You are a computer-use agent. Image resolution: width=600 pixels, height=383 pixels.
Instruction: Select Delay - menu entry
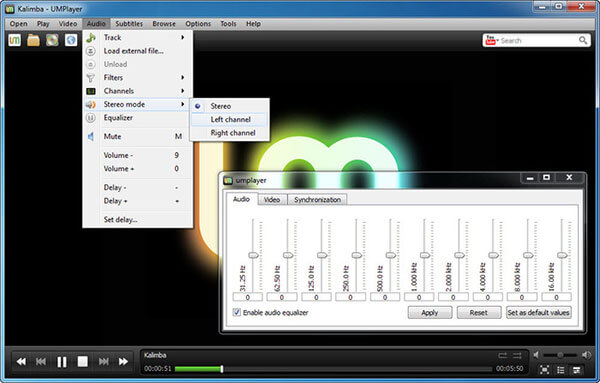(x=137, y=187)
